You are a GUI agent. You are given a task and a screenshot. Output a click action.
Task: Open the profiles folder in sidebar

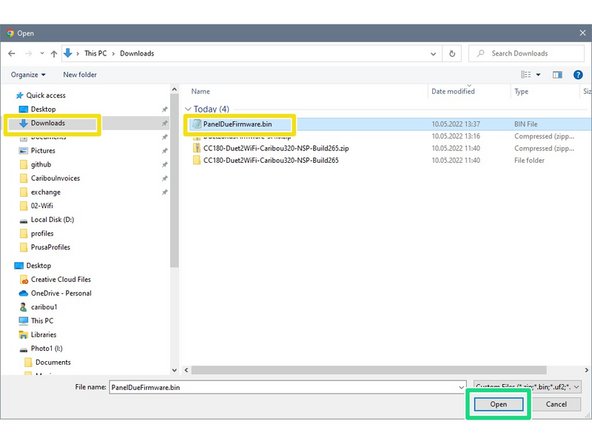pos(42,234)
